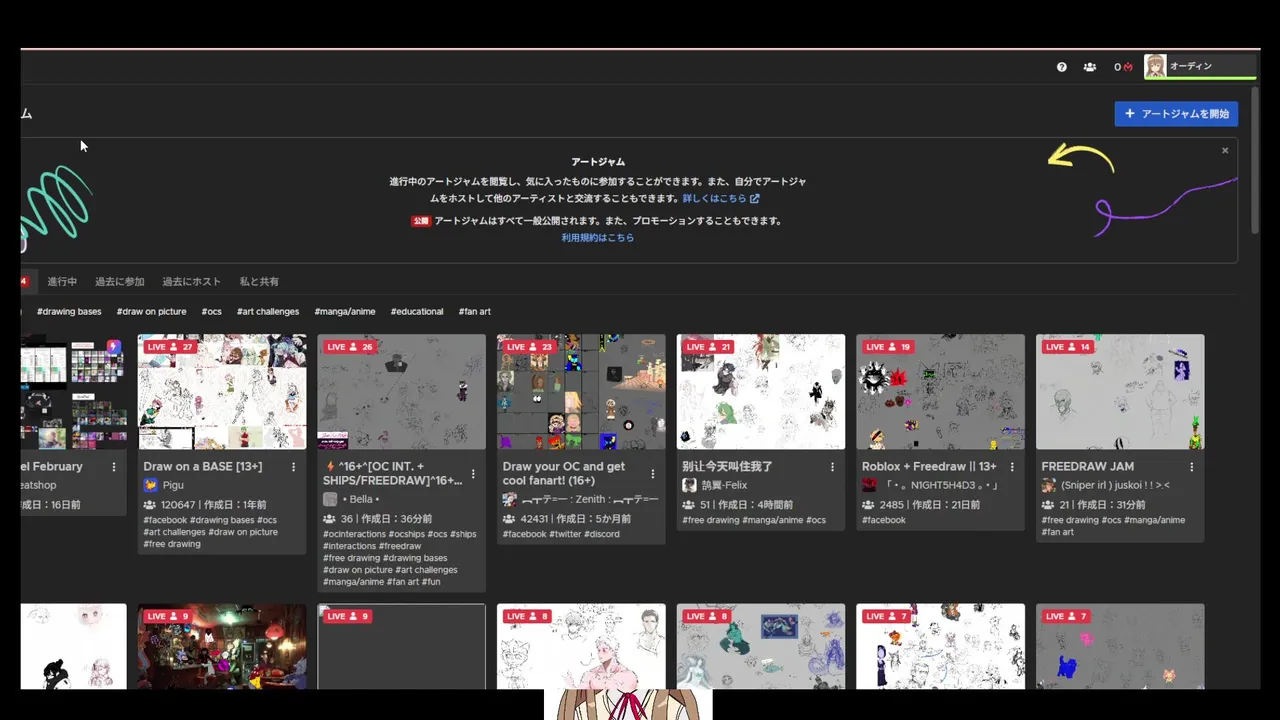Filter by #art challenges tag in filter row
This screenshot has width=1280, height=720.
pos(268,312)
